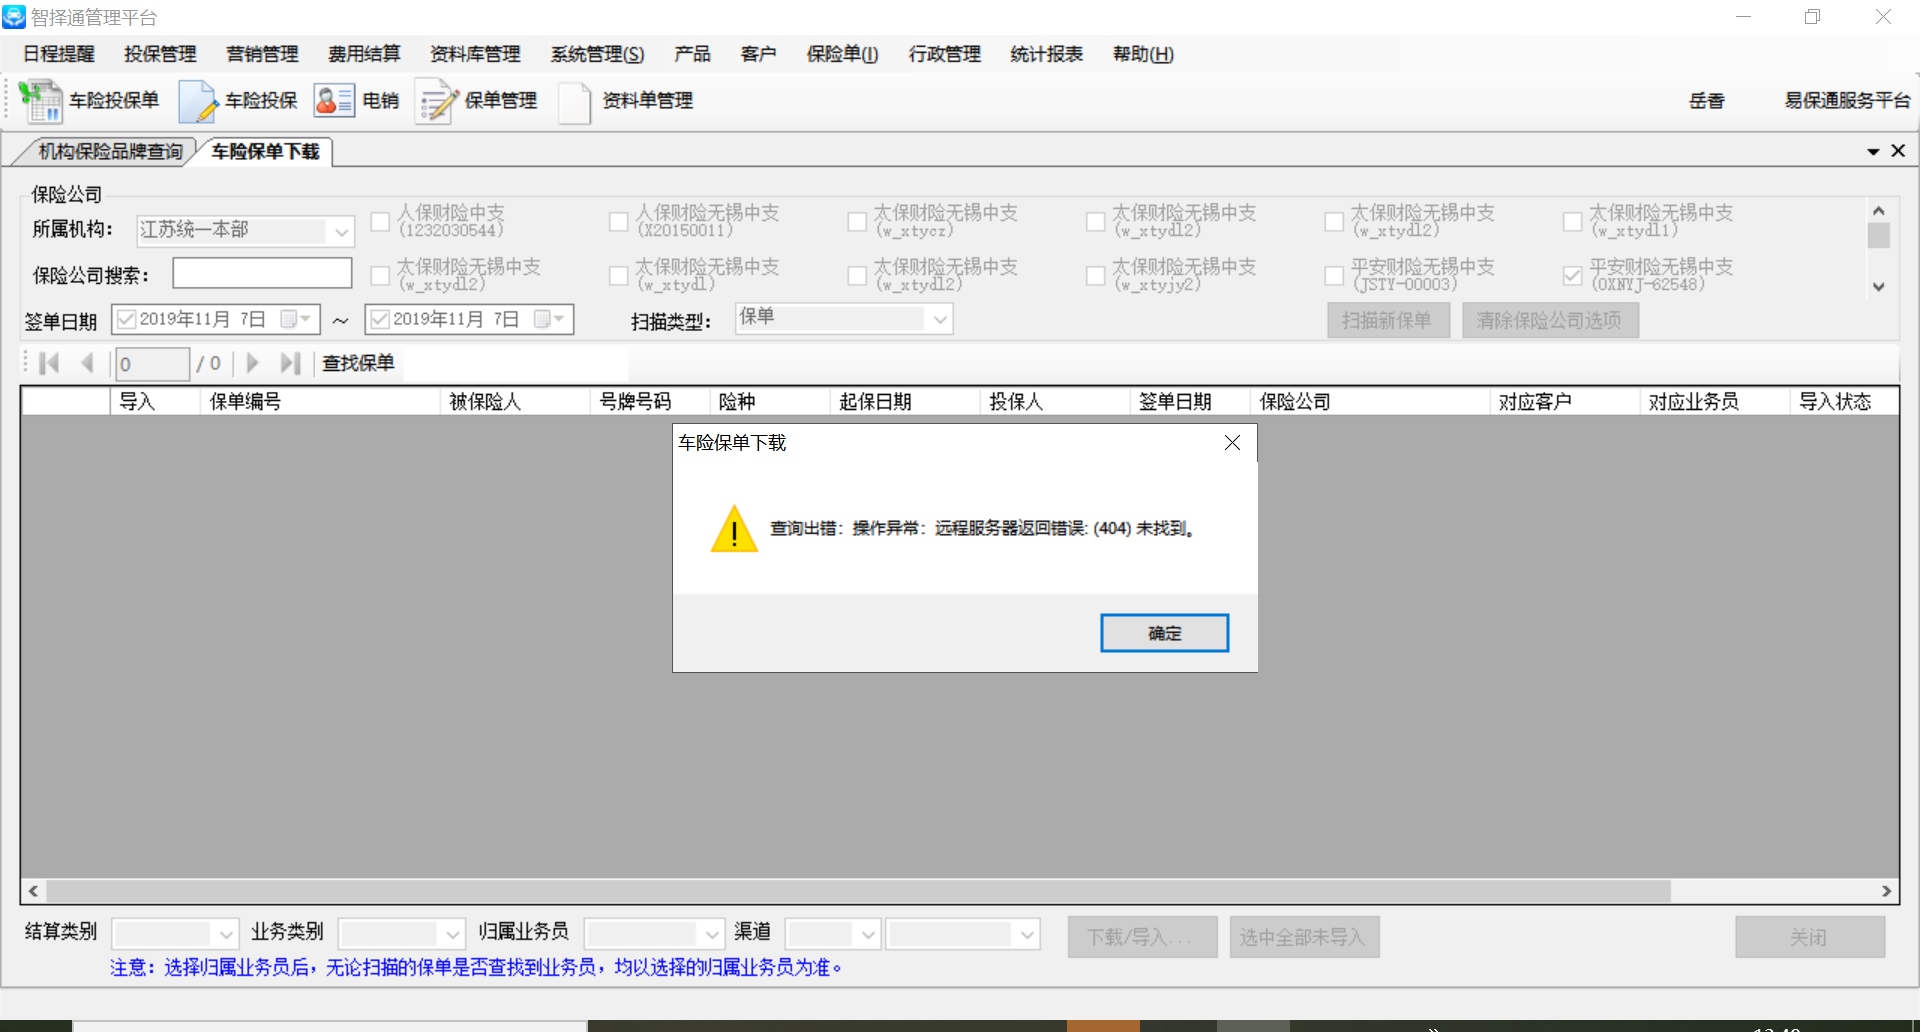Click the 易保通服务平台 link in the toolbar
1920x1032 pixels.
pos(1847,100)
